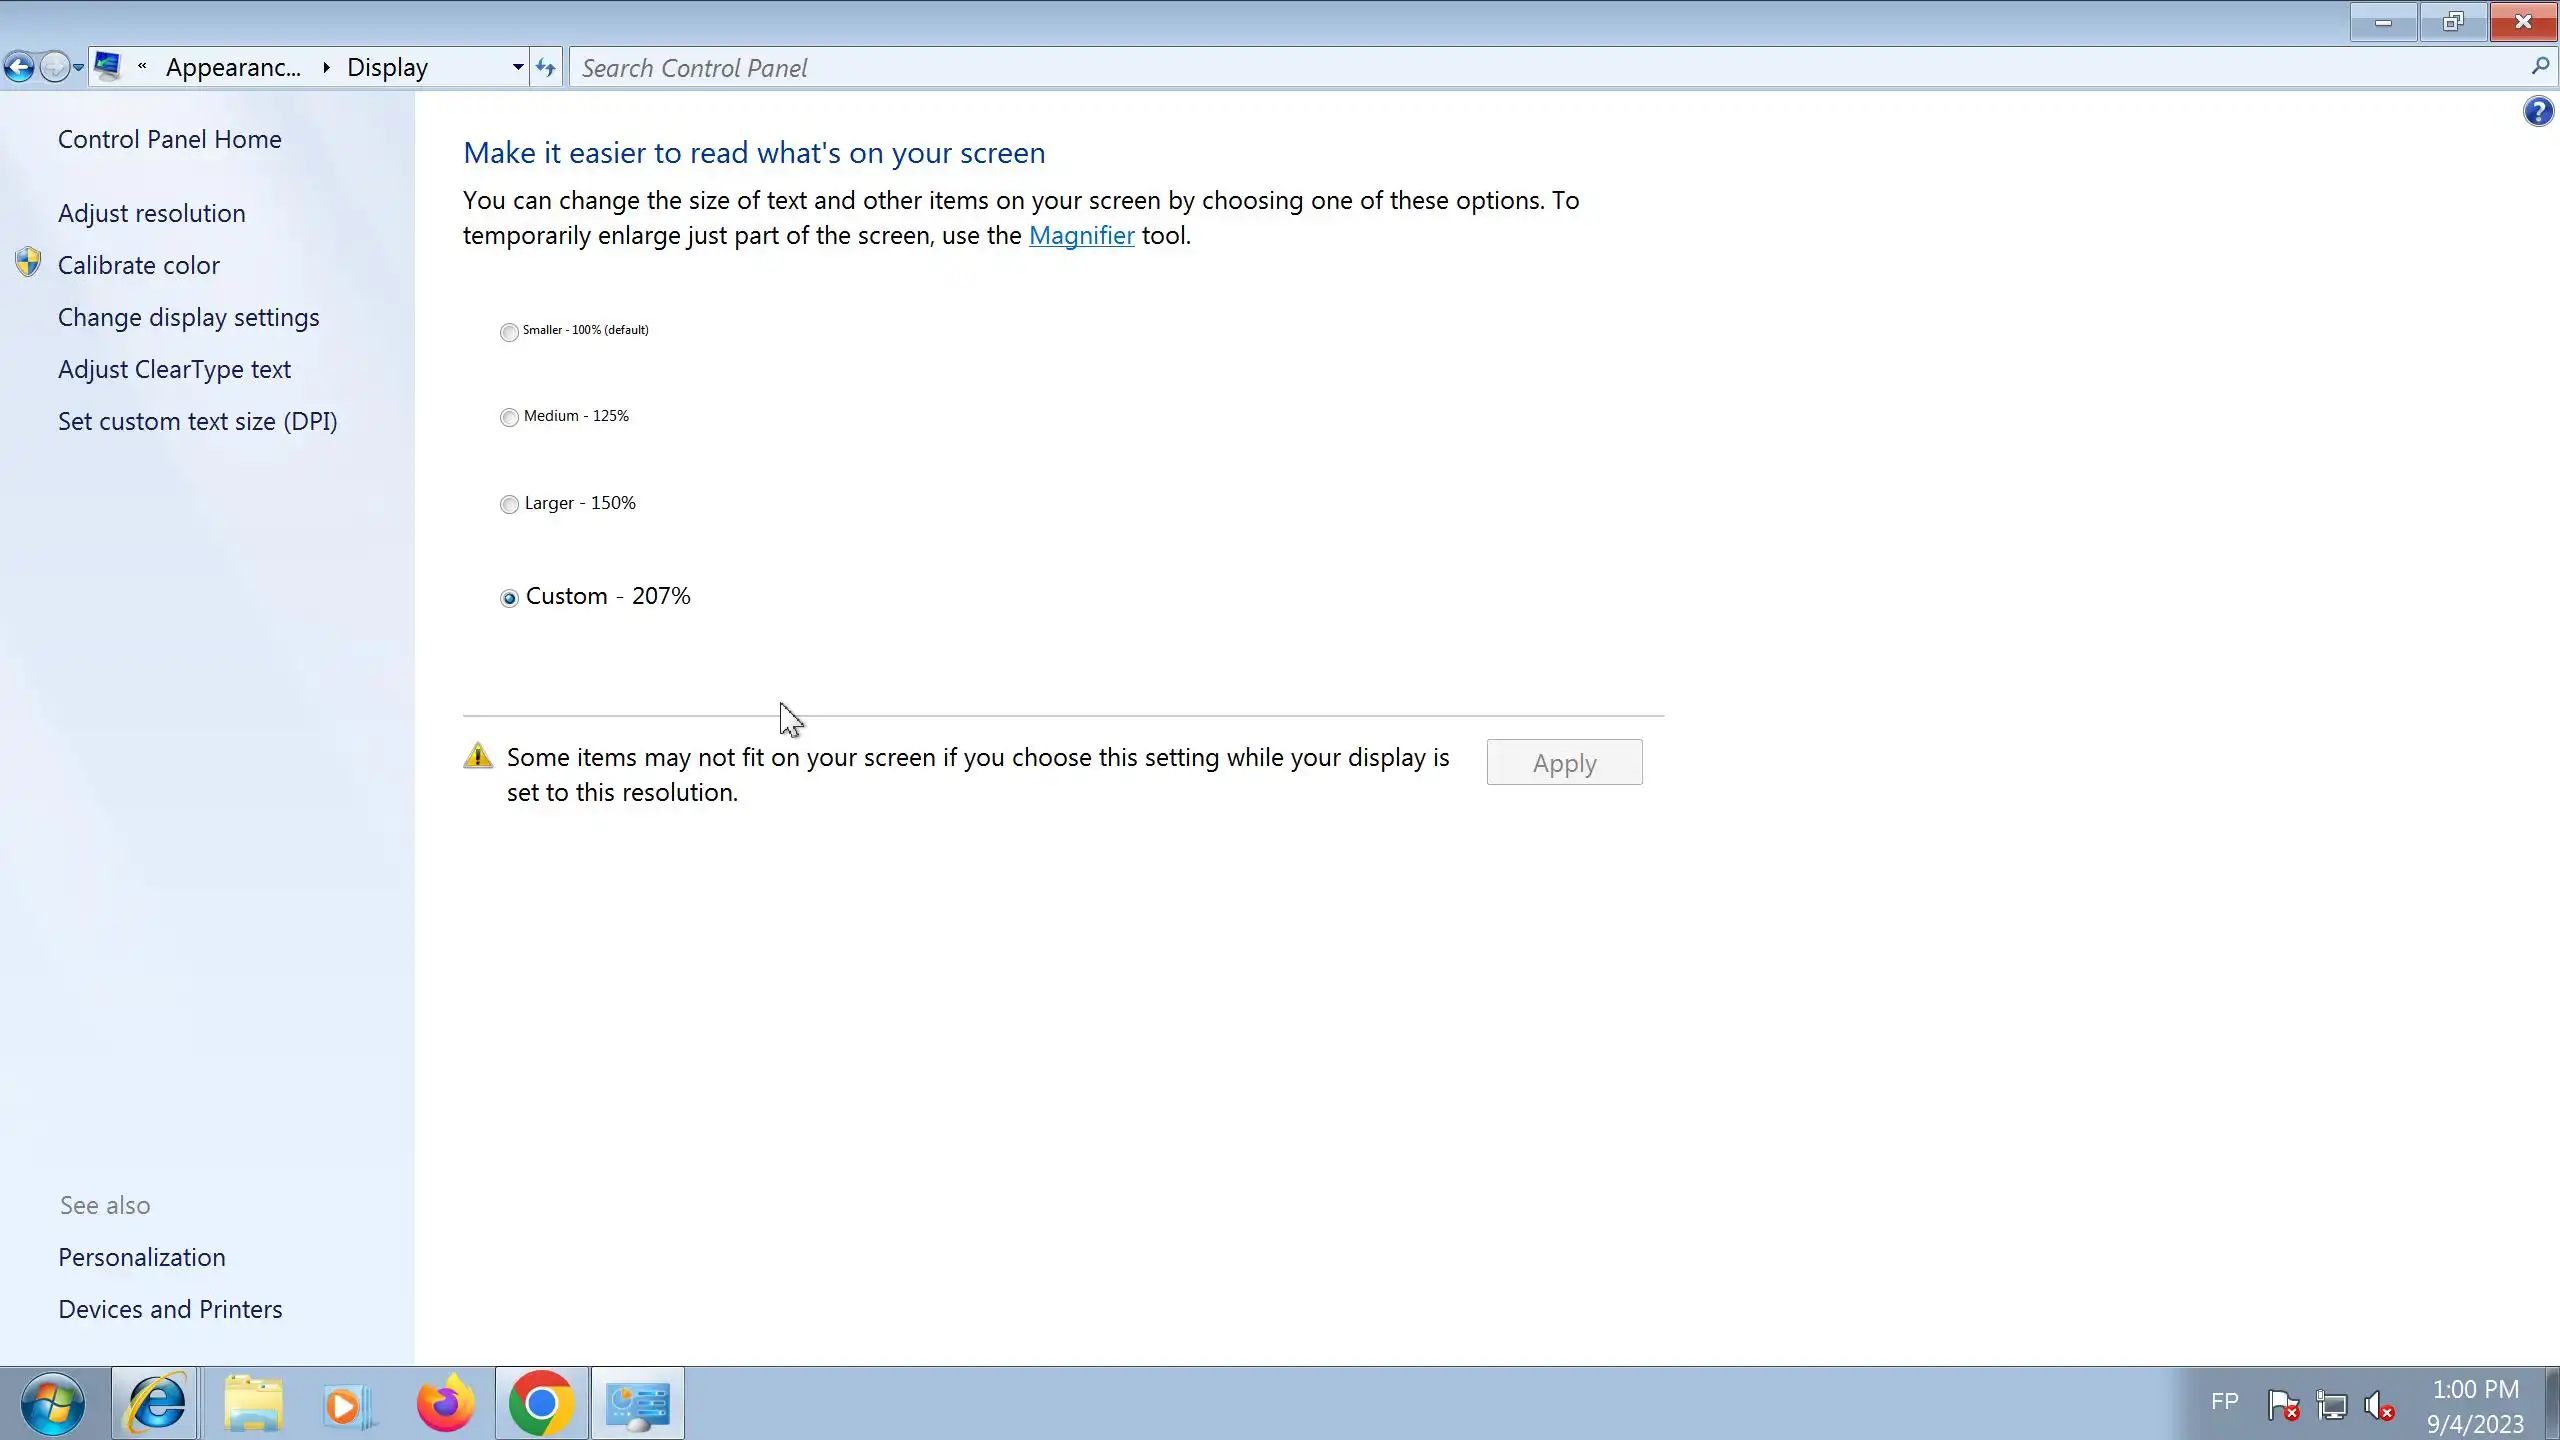Open Google Chrome from taskbar
The width and height of the screenshot is (2560, 1440).
[541, 1403]
